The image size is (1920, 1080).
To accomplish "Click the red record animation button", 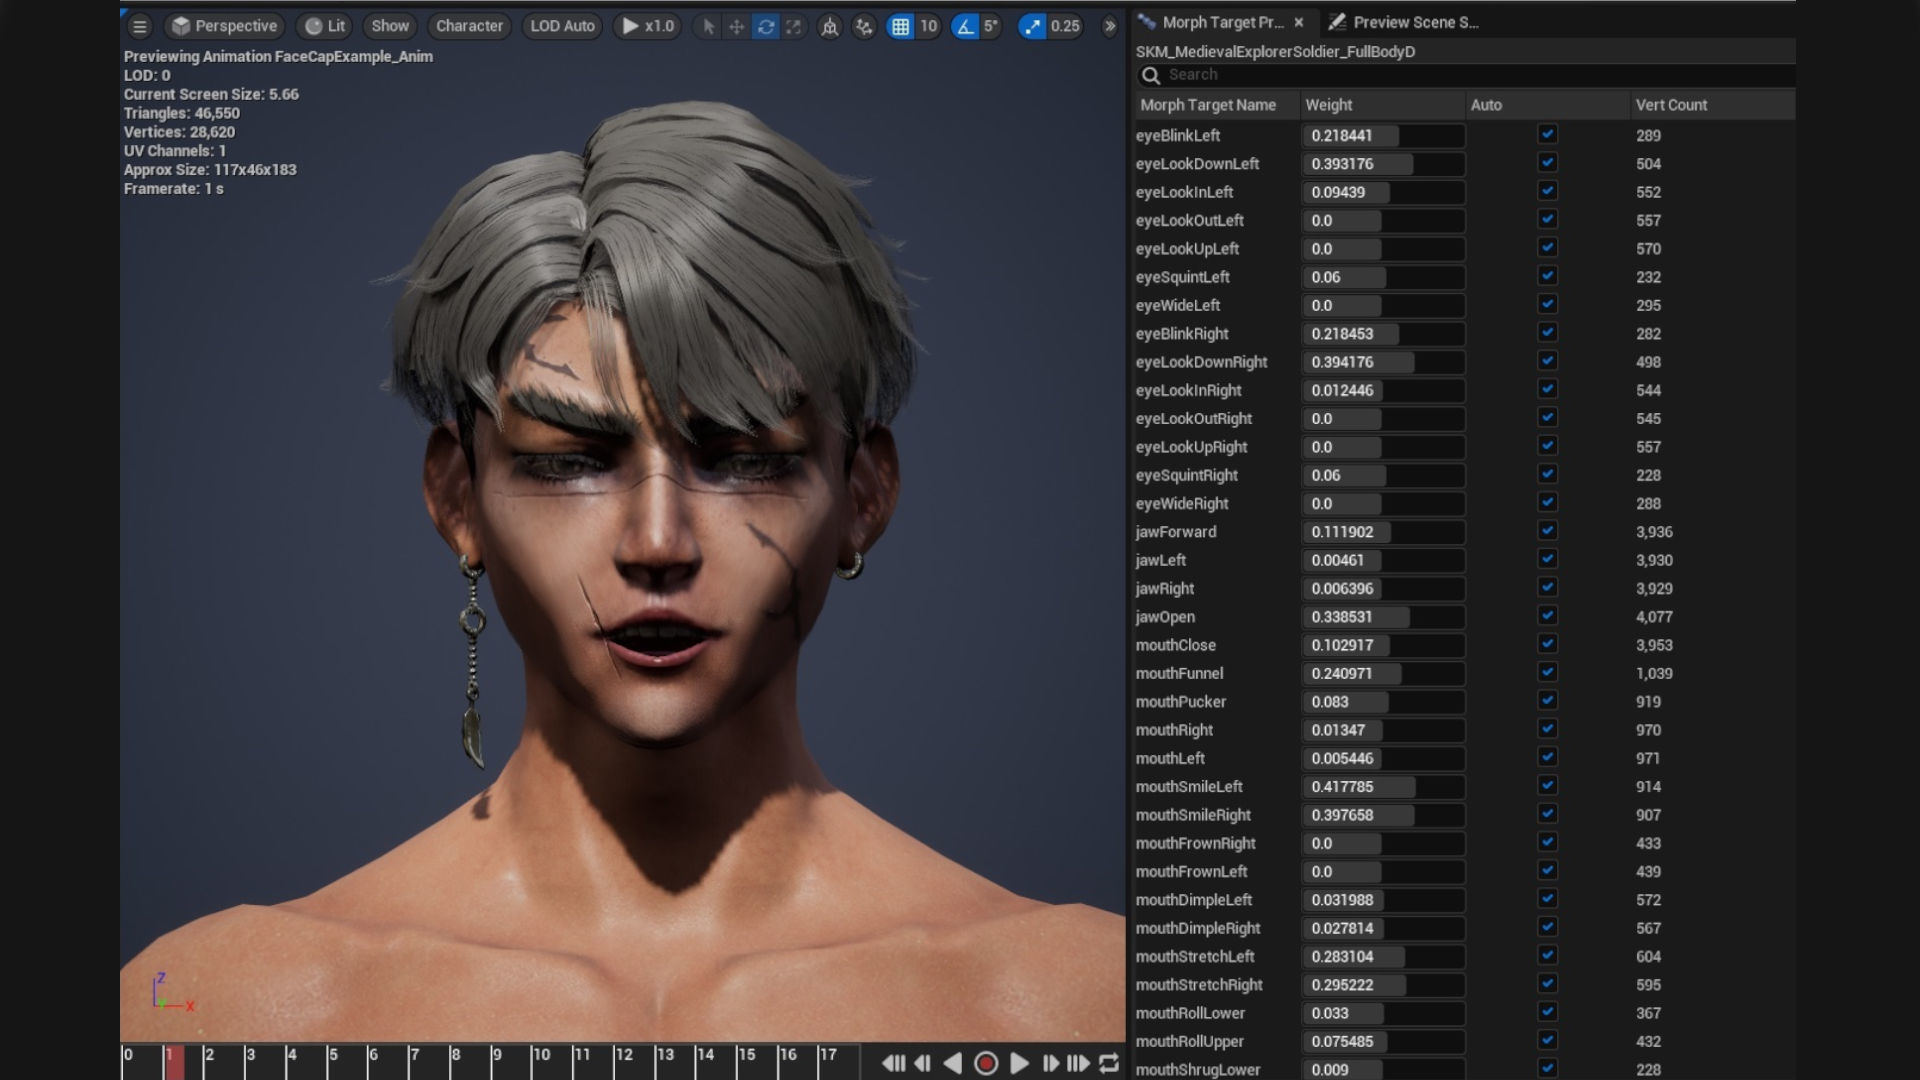I will point(986,1063).
